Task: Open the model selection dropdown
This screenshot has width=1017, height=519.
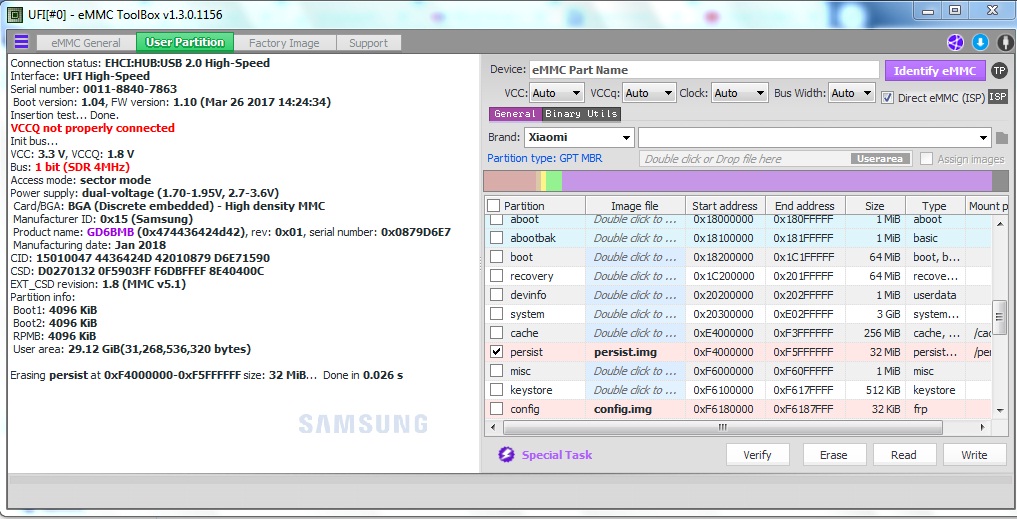Action: pos(815,138)
